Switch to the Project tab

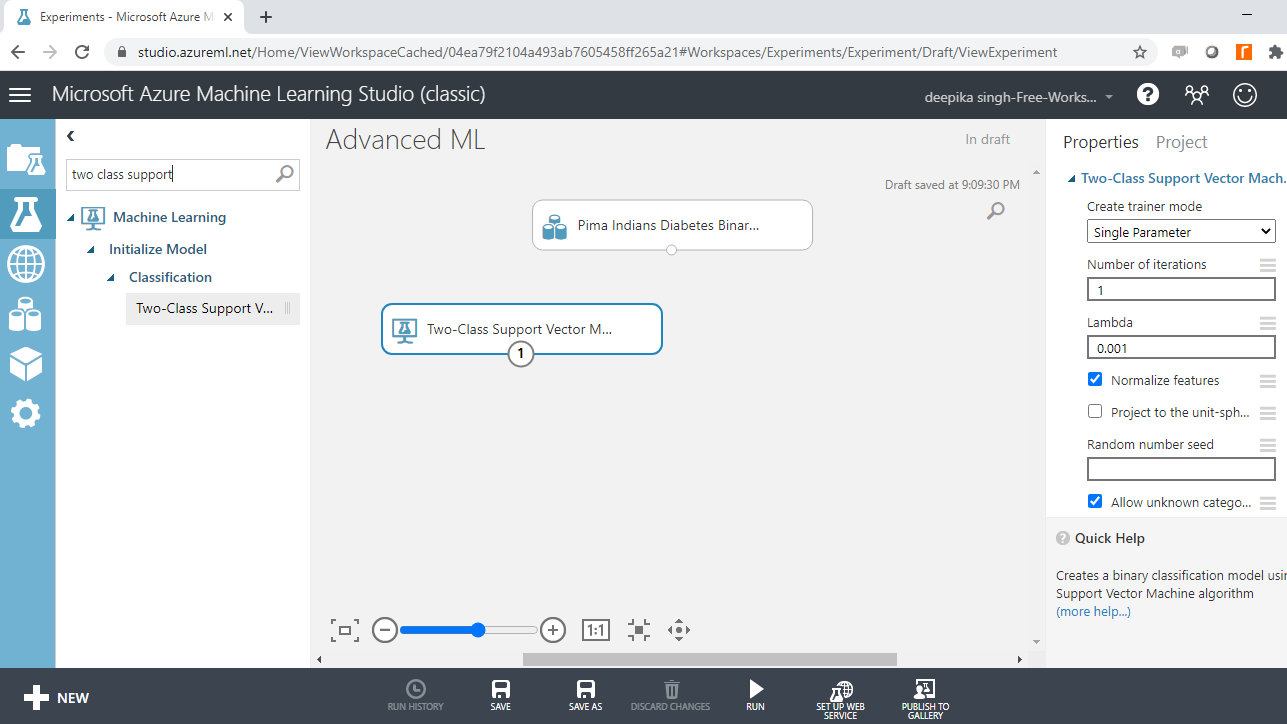coord(1182,142)
